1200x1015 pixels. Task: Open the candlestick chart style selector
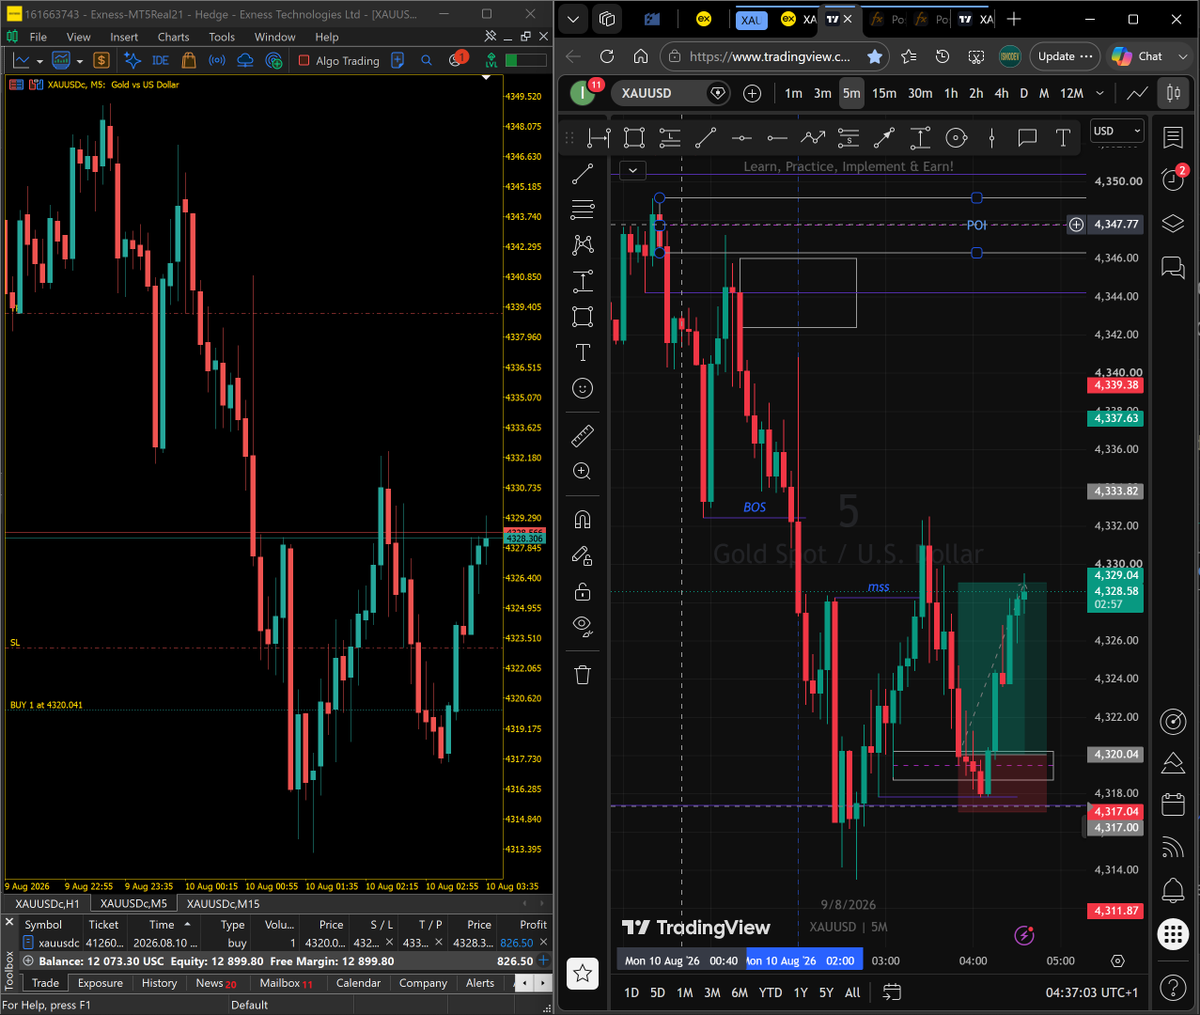click(x=1173, y=93)
